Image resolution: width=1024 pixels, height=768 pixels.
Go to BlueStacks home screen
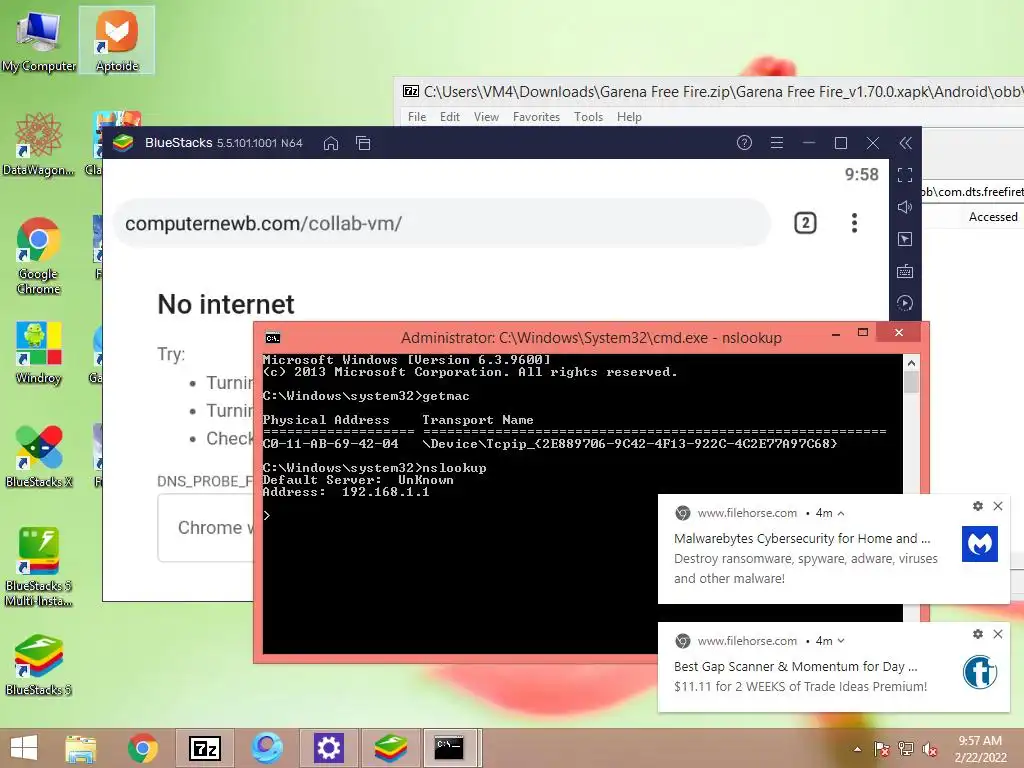(331, 143)
